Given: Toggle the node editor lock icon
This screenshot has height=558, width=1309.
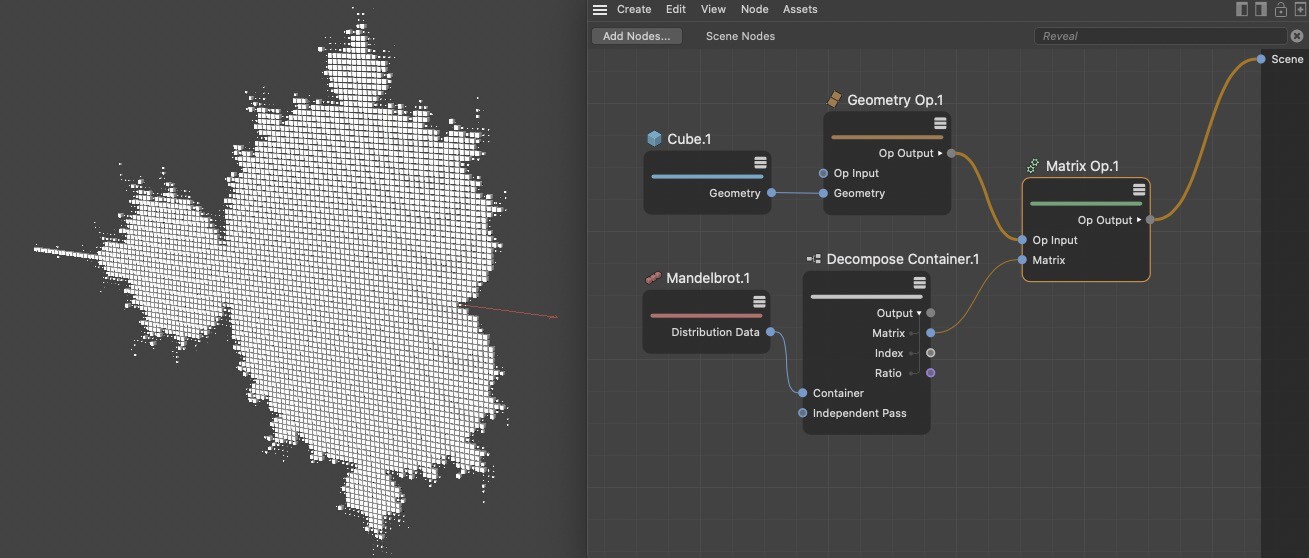Looking at the screenshot, I should [1280, 10].
